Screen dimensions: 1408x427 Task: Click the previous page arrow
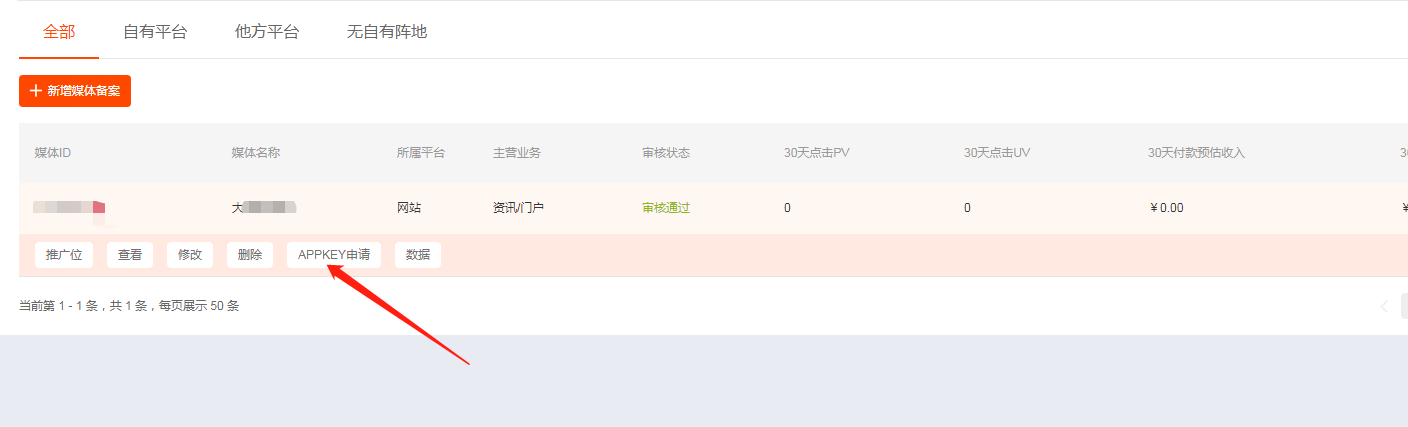point(1384,306)
